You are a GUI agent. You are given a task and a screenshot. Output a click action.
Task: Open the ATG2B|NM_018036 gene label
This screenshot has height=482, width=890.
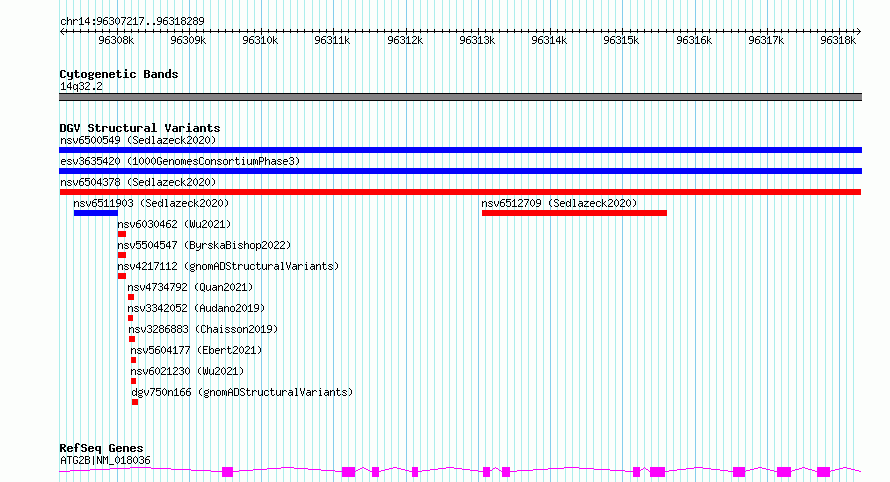pos(106,460)
